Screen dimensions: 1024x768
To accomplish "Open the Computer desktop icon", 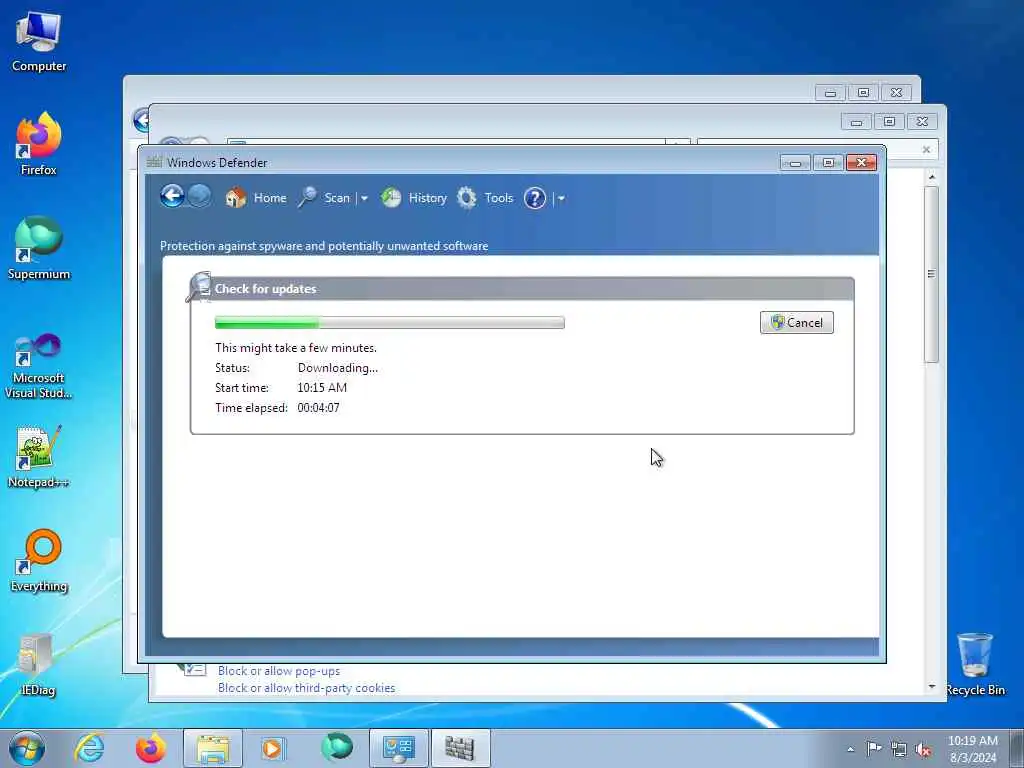I will click(39, 42).
